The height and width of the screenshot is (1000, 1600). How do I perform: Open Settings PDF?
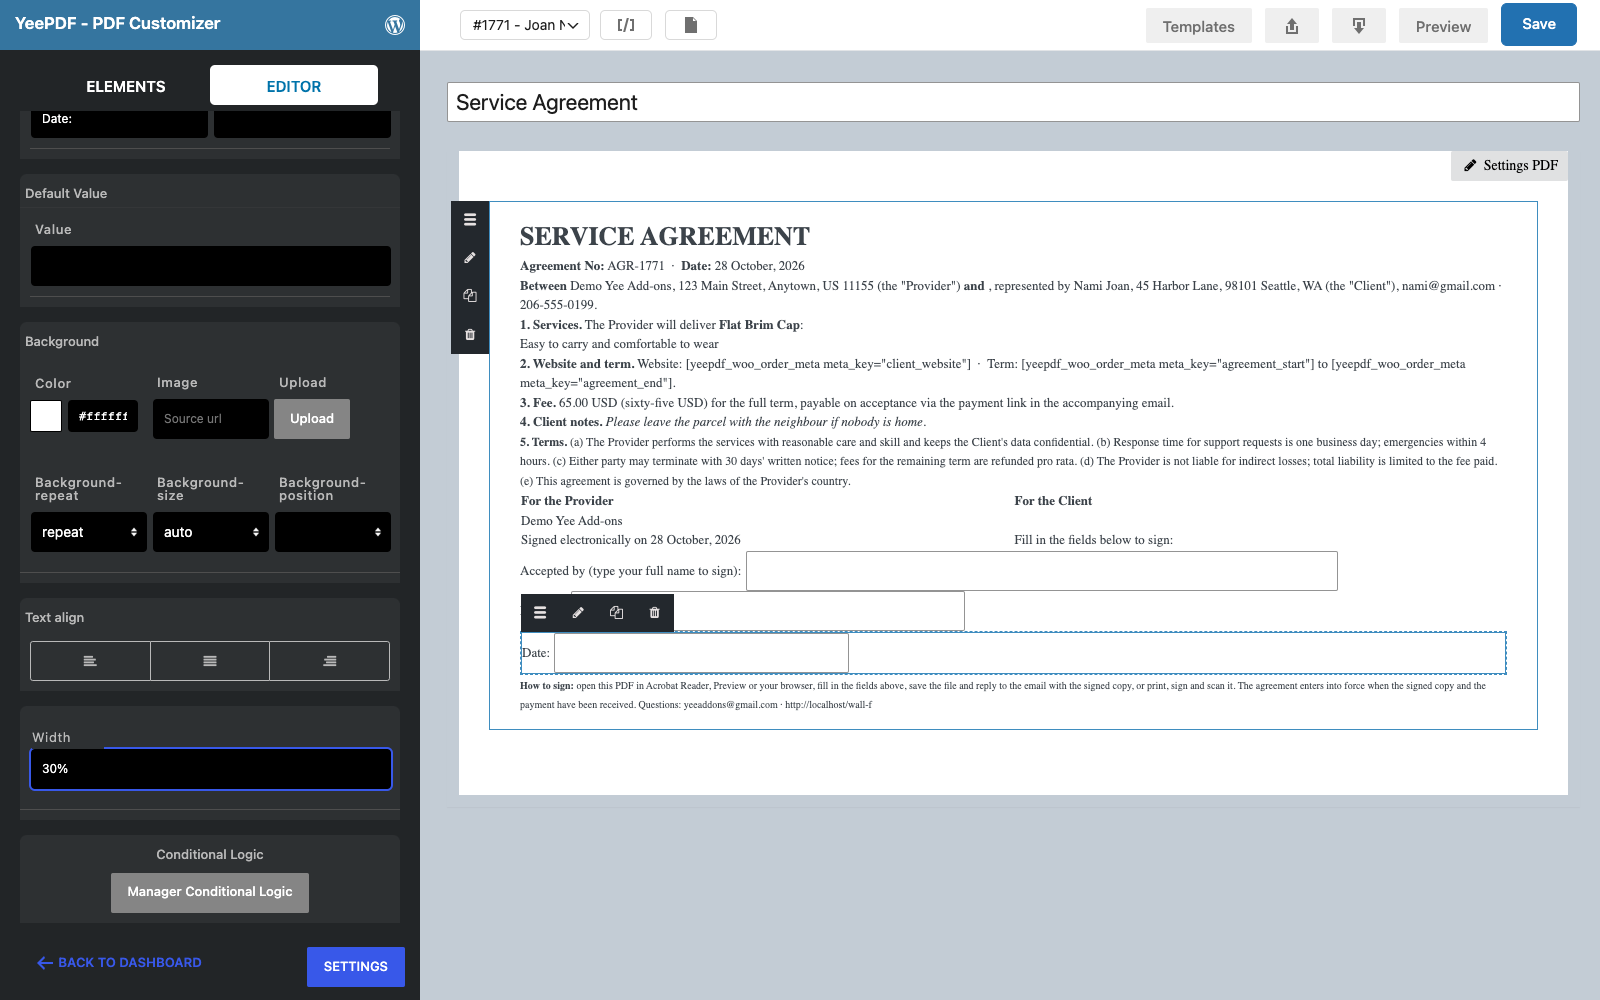click(x=1510, y=166)
